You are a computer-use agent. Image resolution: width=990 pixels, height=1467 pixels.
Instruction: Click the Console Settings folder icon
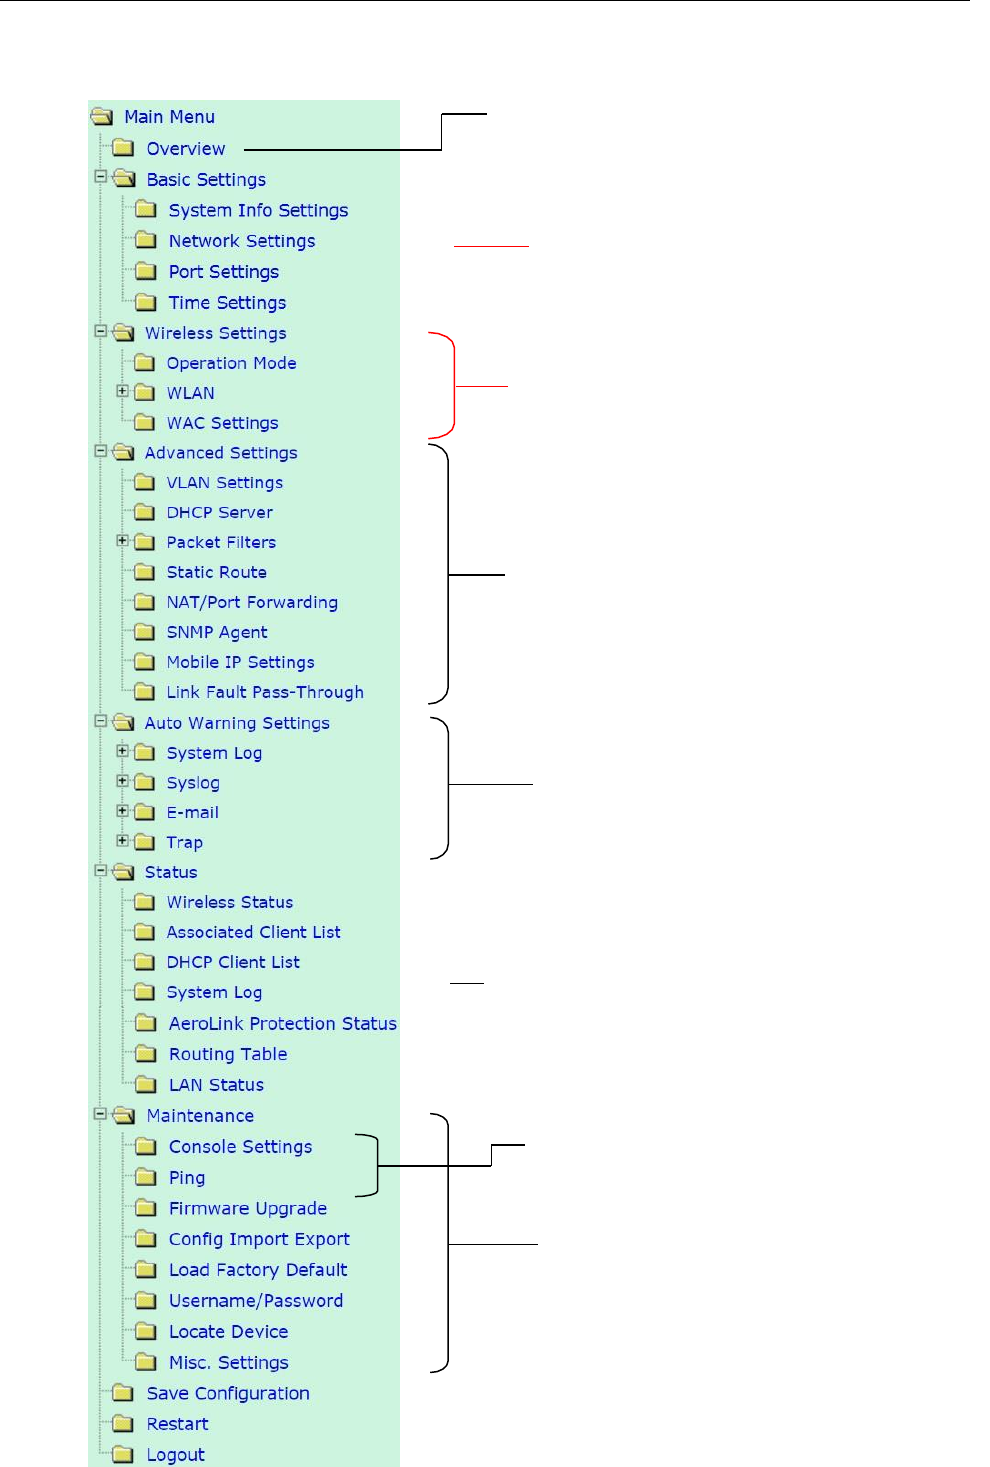click(x=146, y=1147)
